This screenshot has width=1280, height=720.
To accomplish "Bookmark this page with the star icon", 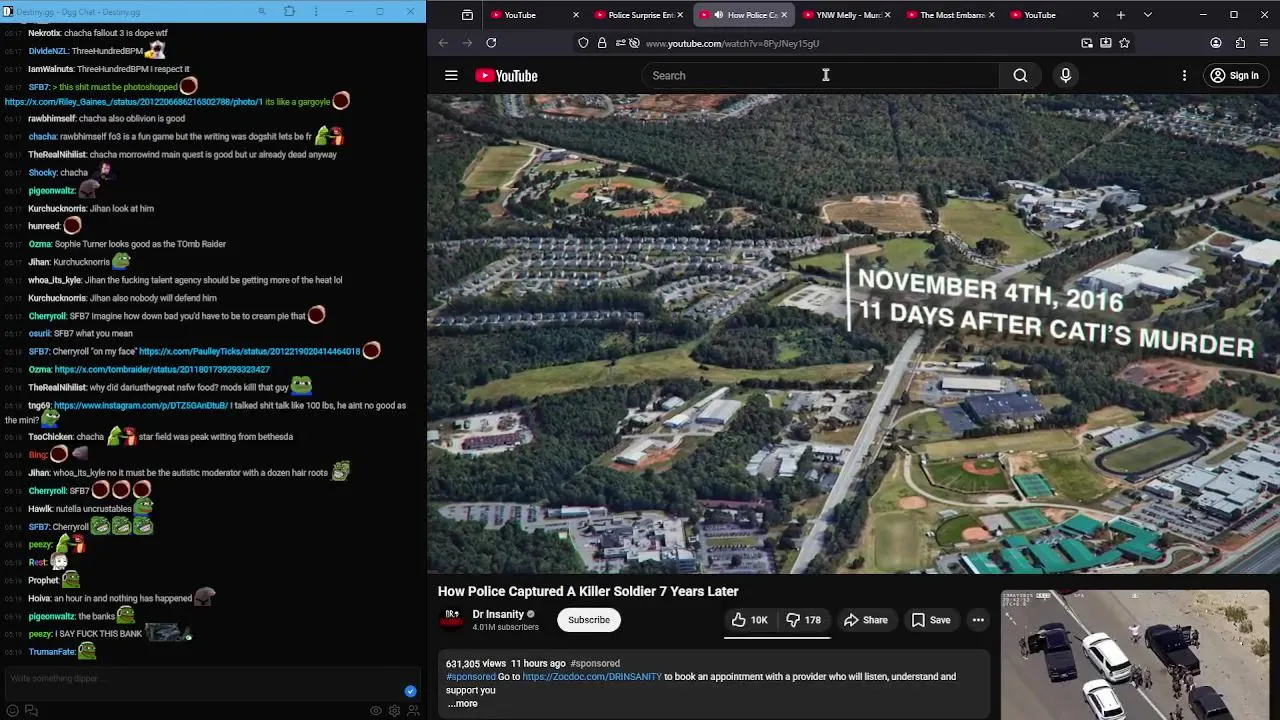I will pos(1125,43).
